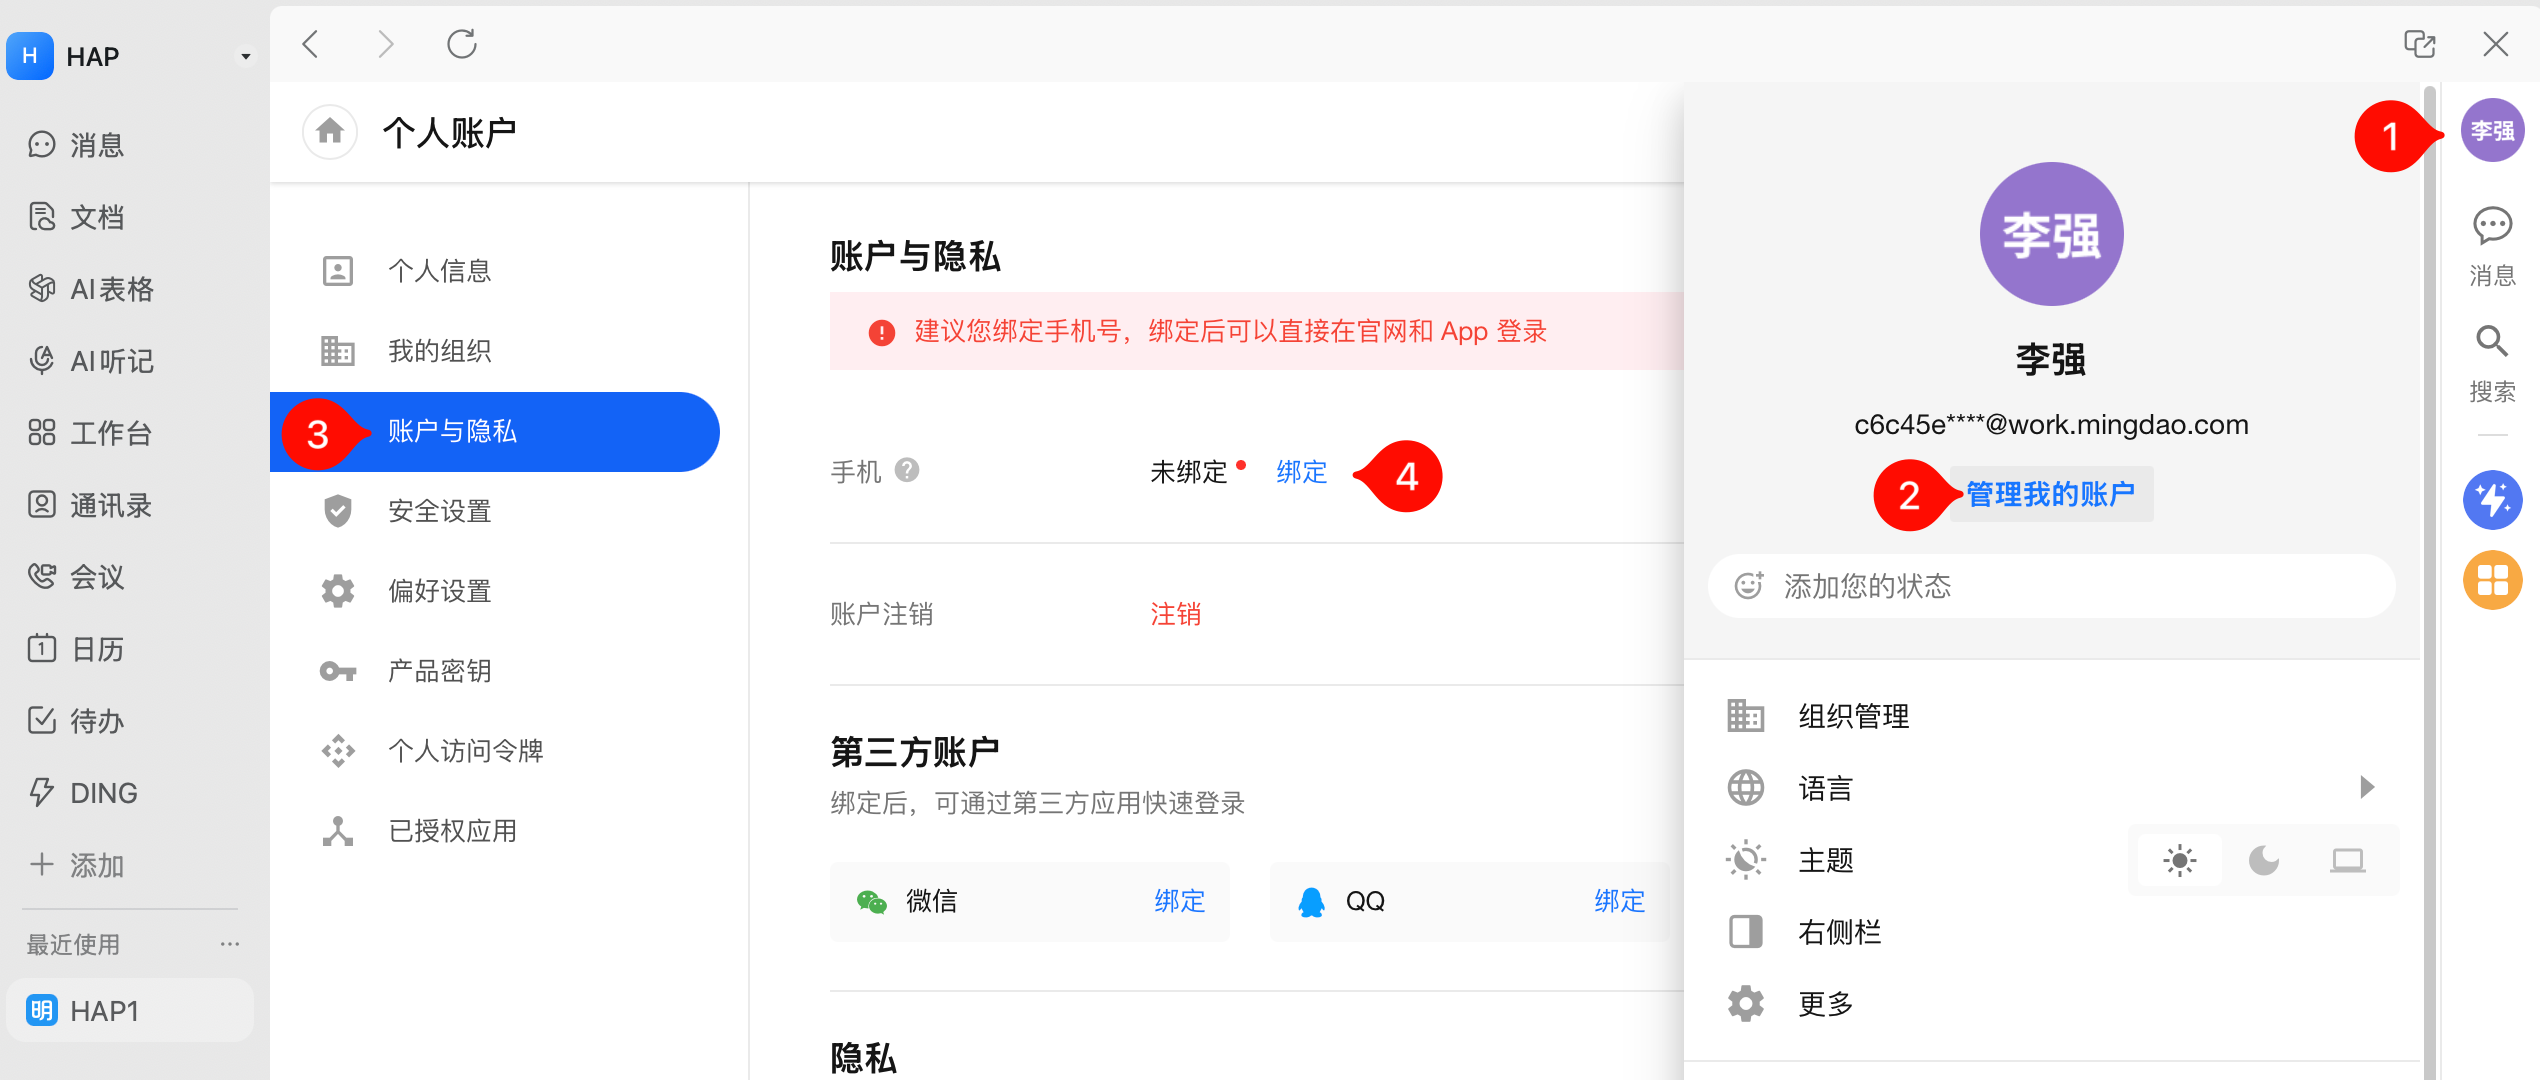Click 绑定 for the 微信 account

(x=1179, y=901)
